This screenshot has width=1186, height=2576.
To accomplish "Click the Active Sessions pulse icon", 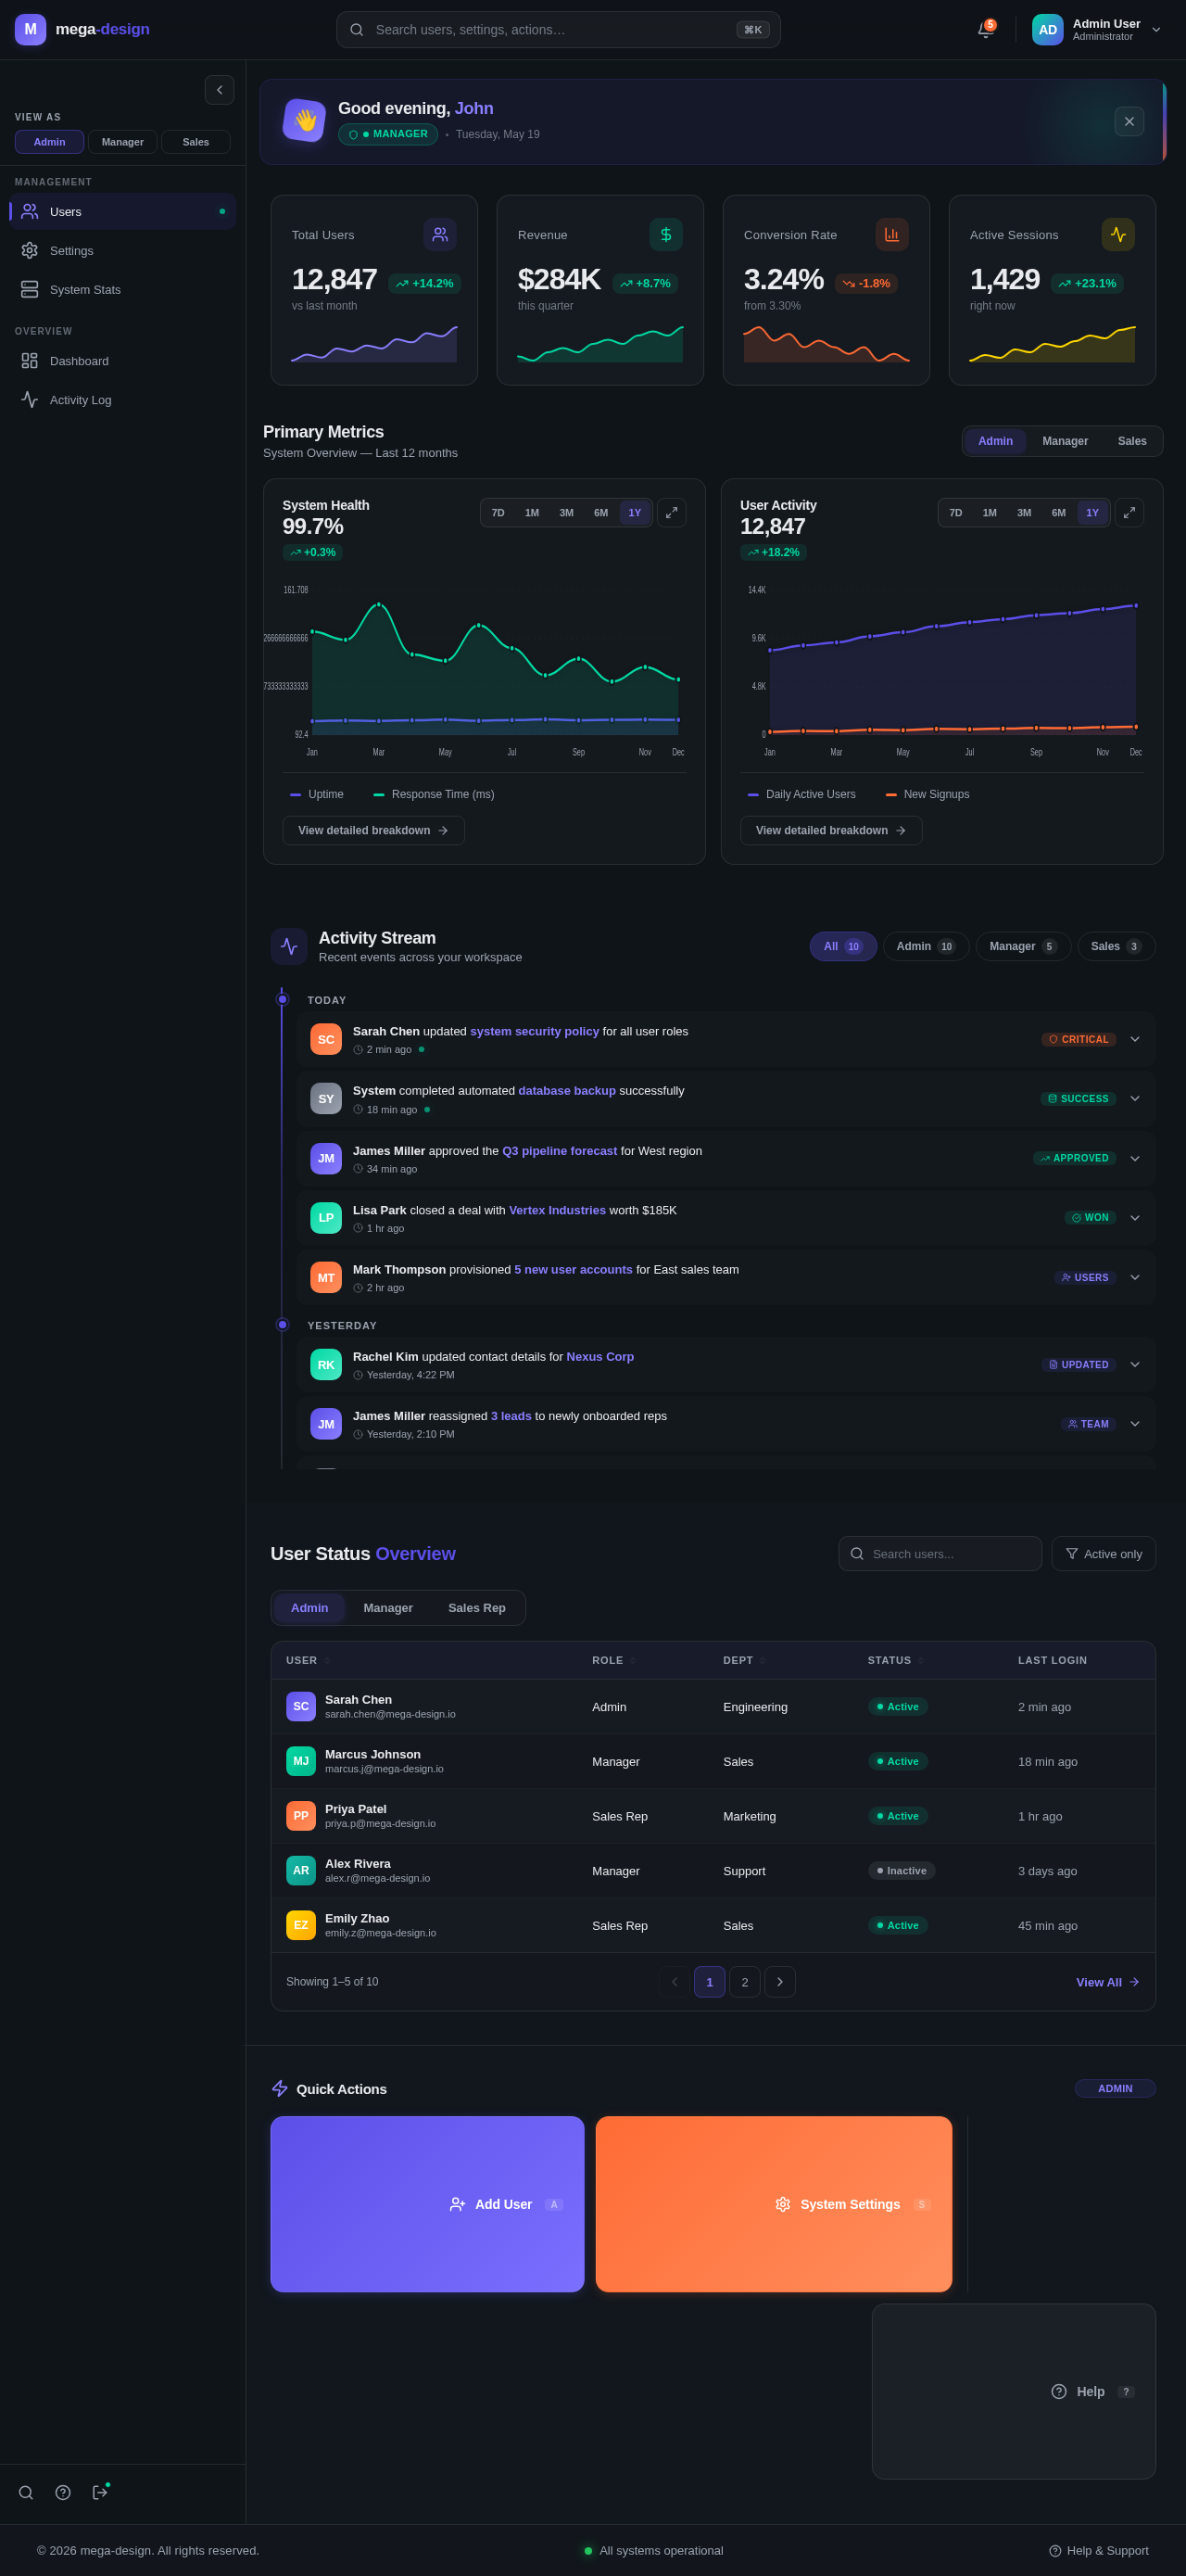I will click(x=1118, y=235).
